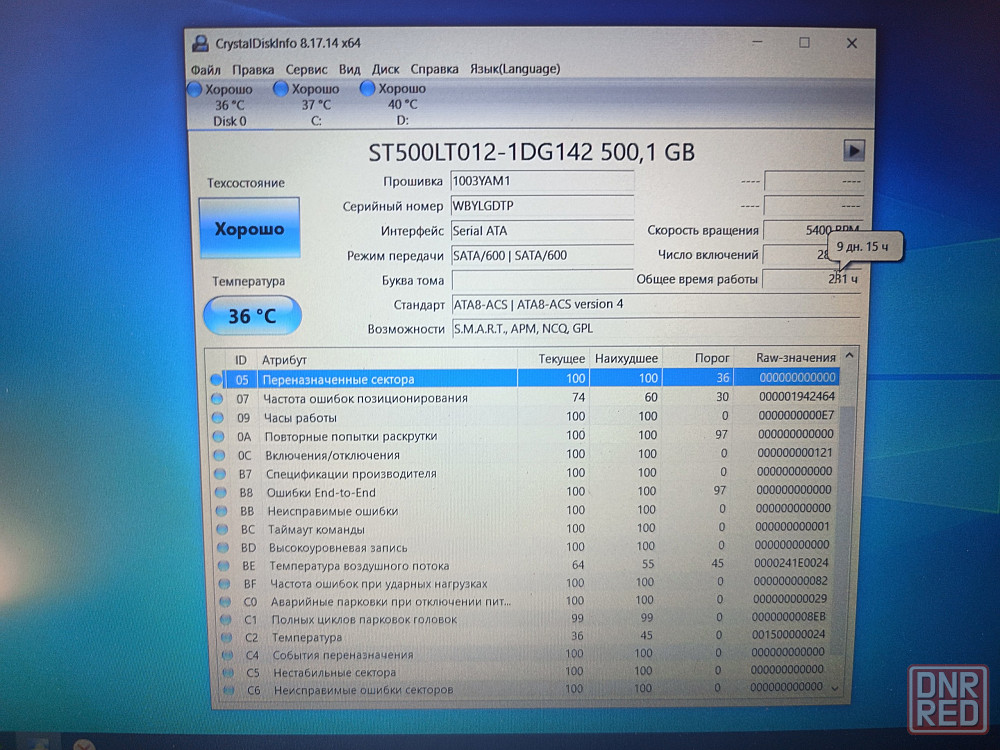The image size is (1000, 750).
Task: Open the Язык(Language) menu
Action: pyautogui.click(x=514, y=69)
